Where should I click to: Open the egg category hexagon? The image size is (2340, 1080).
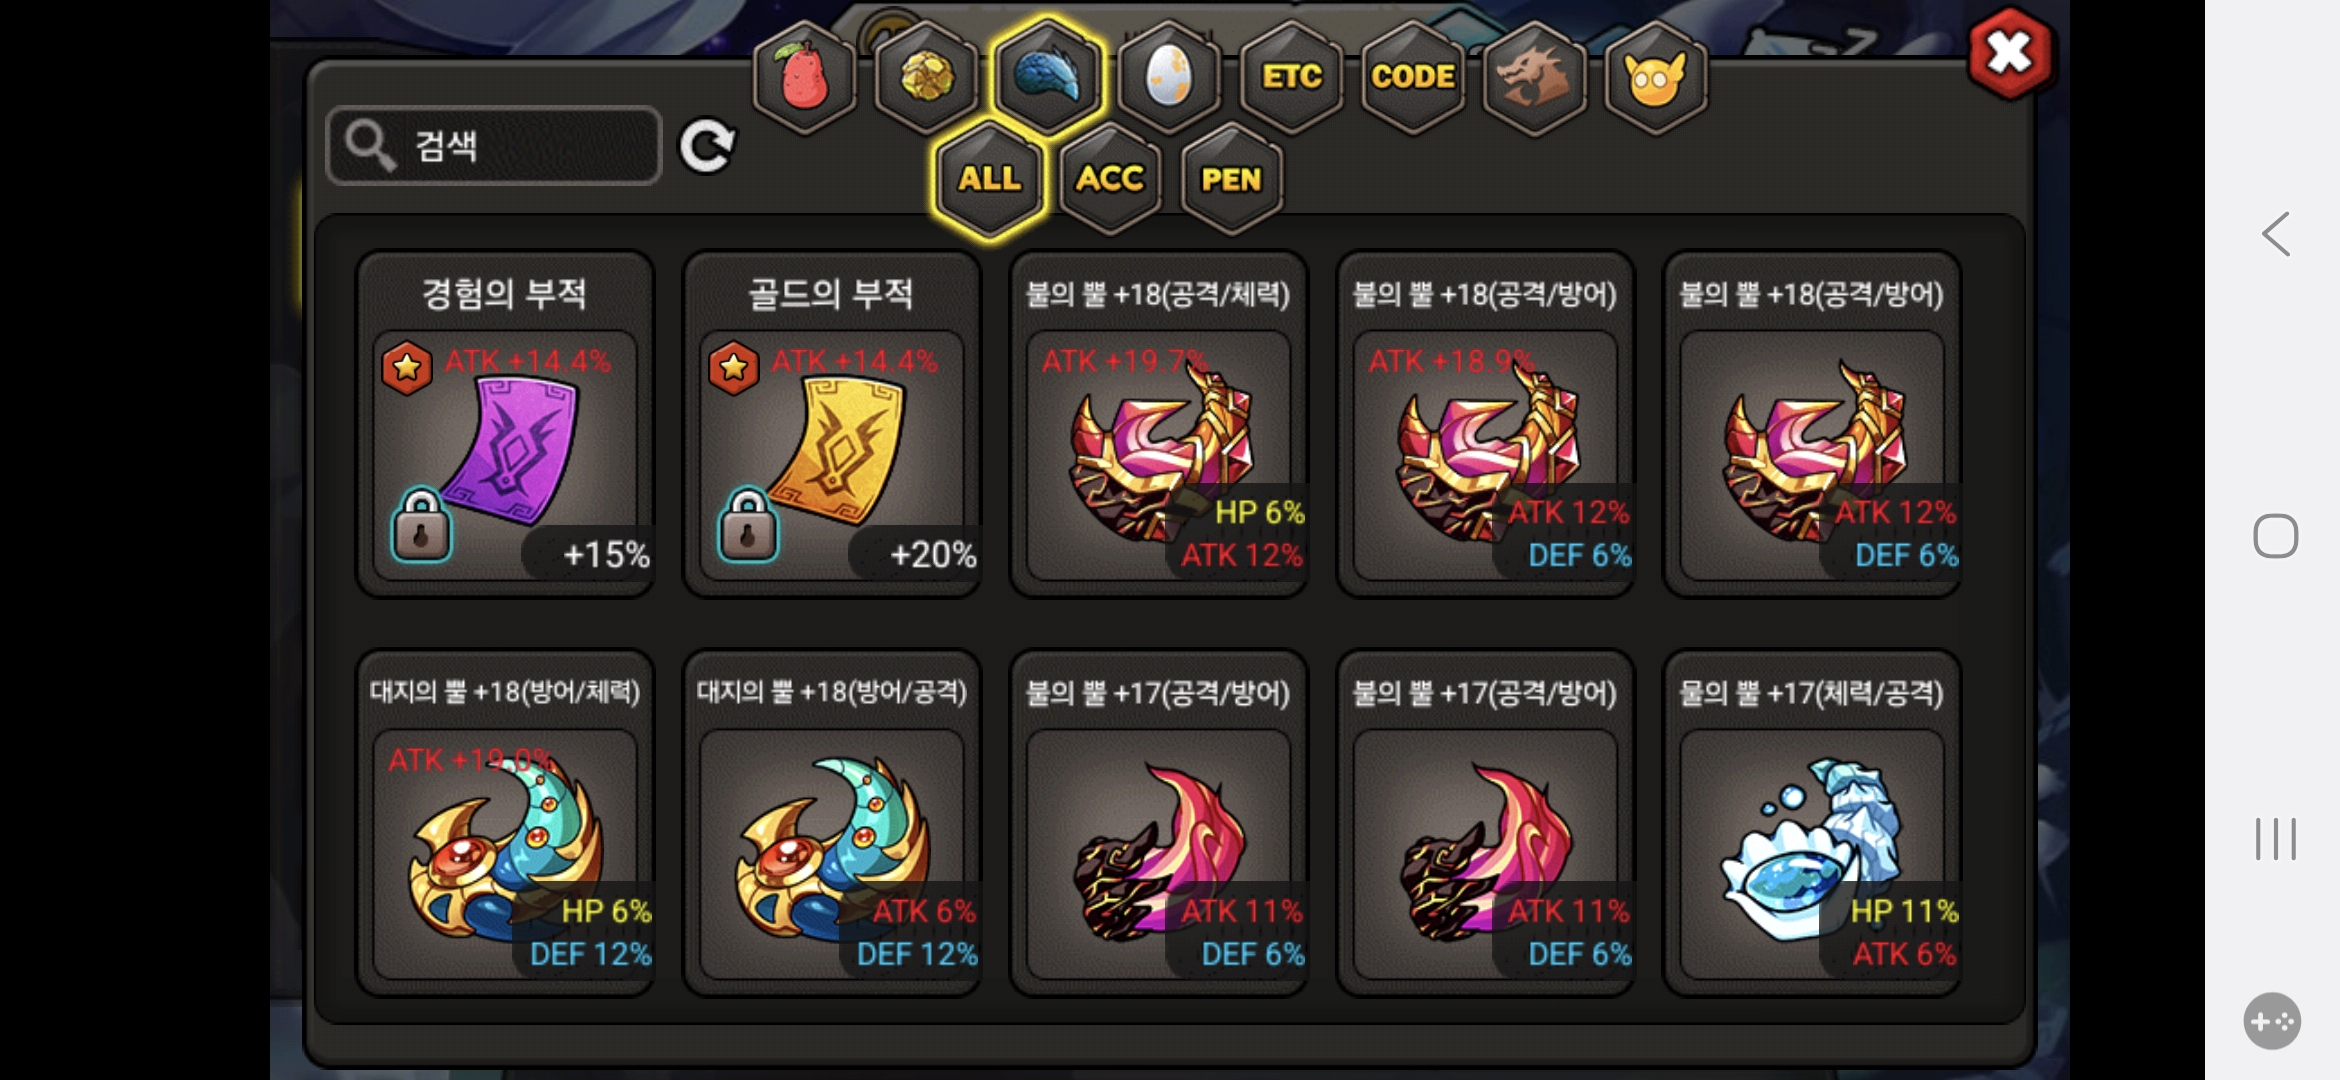1169,77
